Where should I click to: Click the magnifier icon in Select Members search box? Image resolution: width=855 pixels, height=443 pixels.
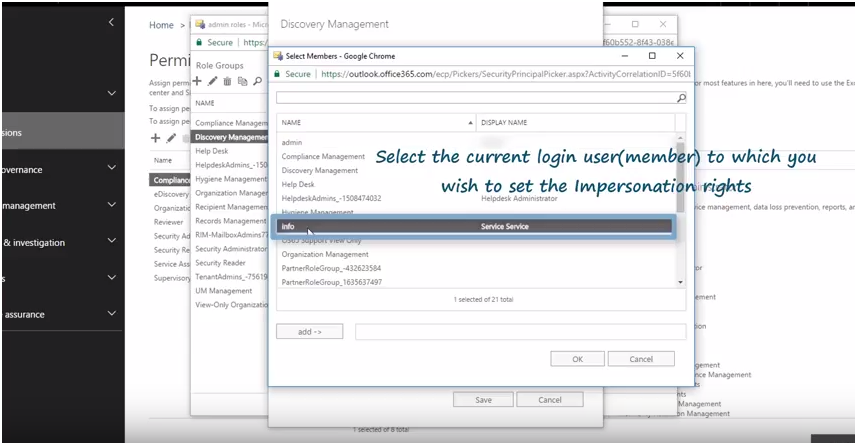tap(681, 98)
